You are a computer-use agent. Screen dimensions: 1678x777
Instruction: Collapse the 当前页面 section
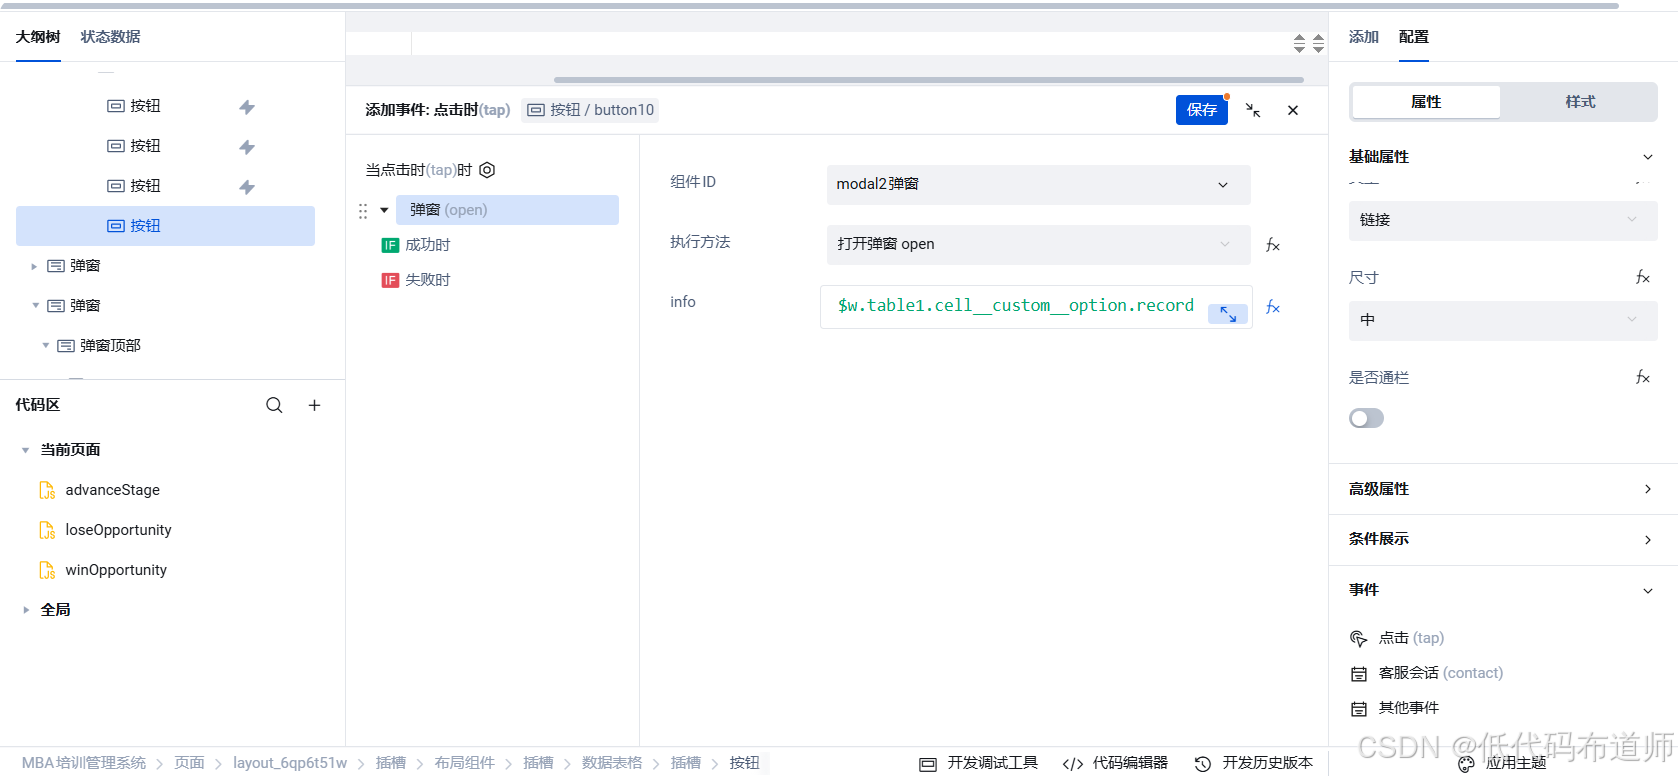[x=25, y=450]
